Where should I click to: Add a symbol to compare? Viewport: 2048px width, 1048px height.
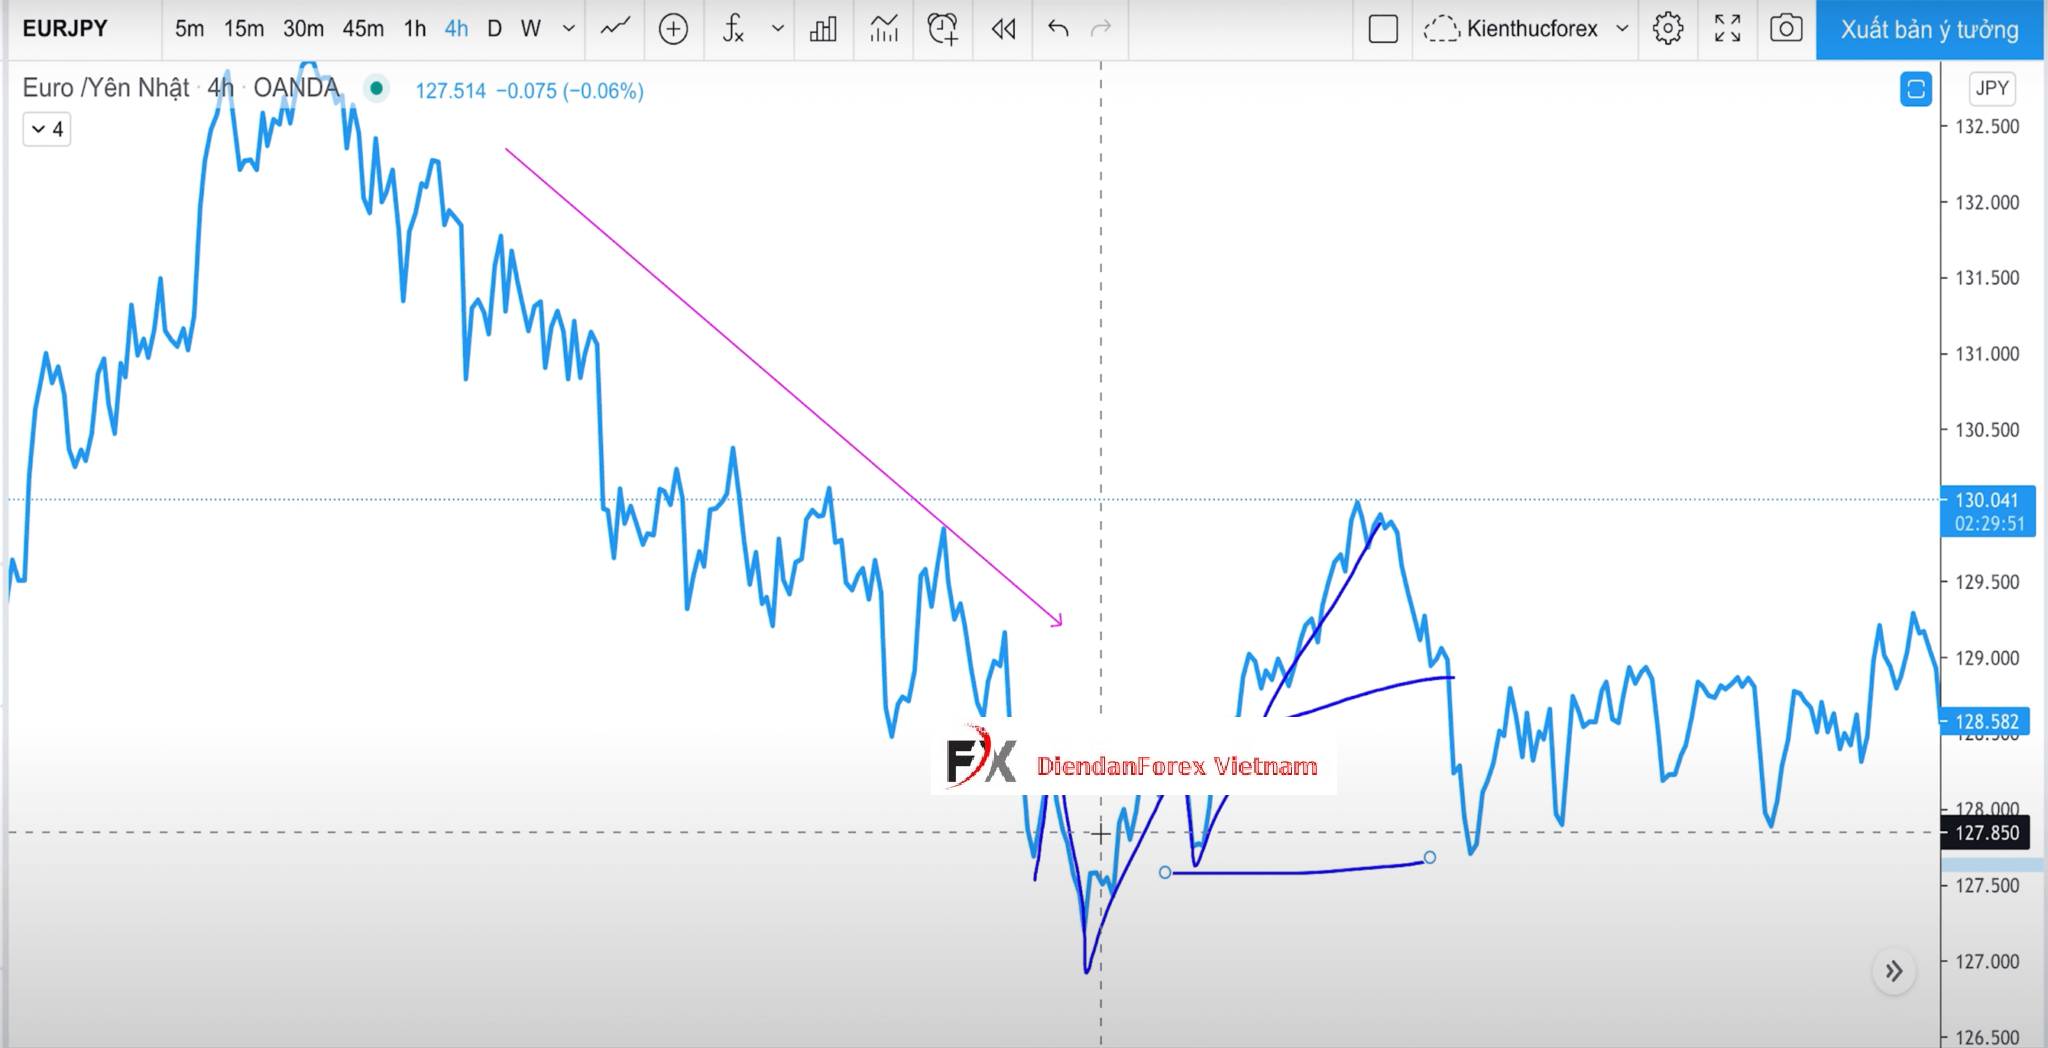click(673, 29)
